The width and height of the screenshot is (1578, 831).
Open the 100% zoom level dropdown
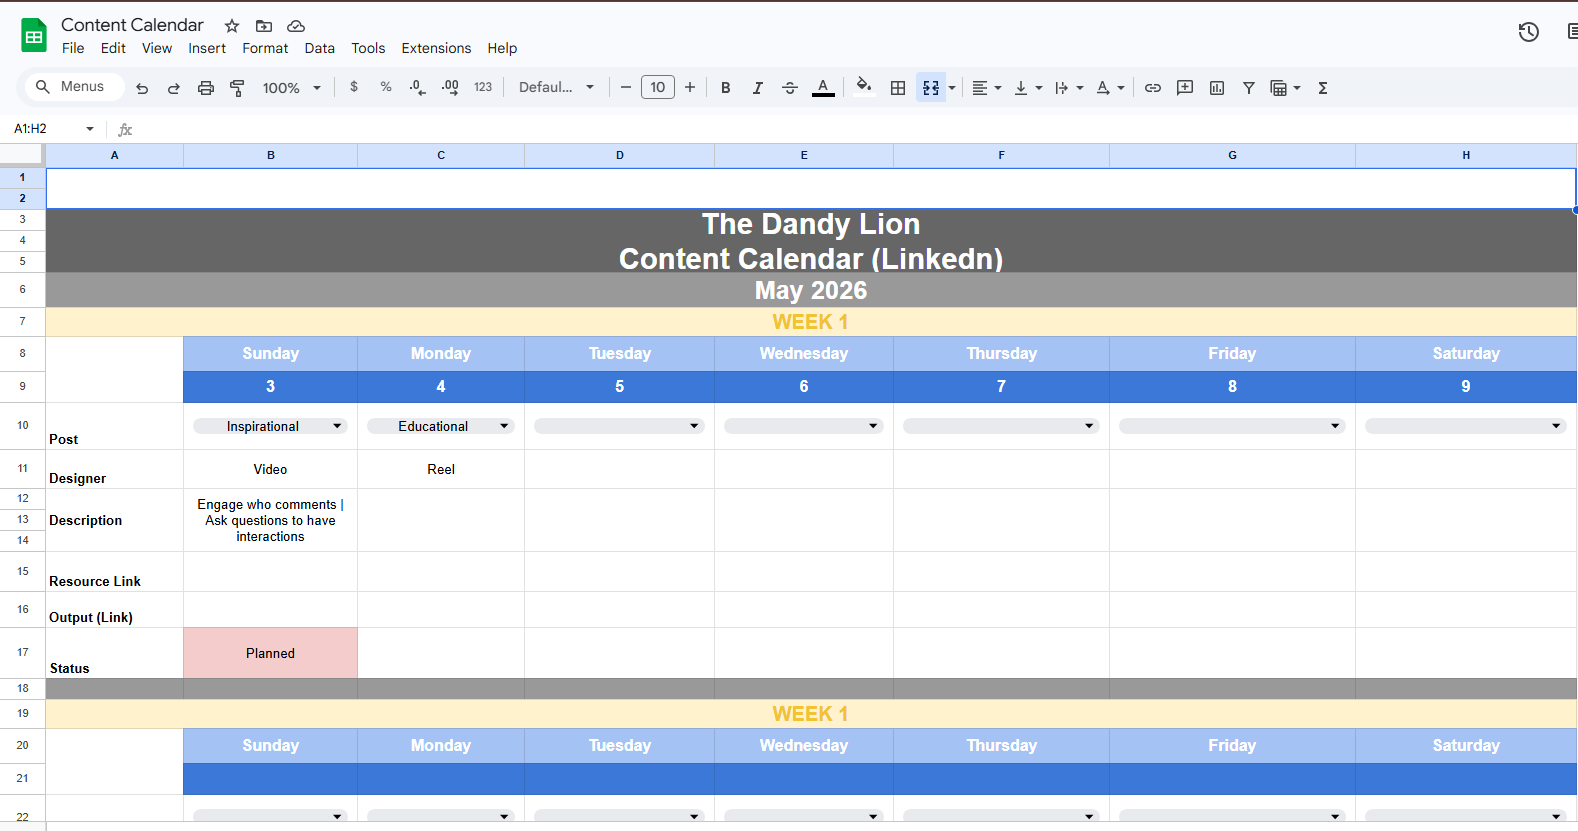291,88
